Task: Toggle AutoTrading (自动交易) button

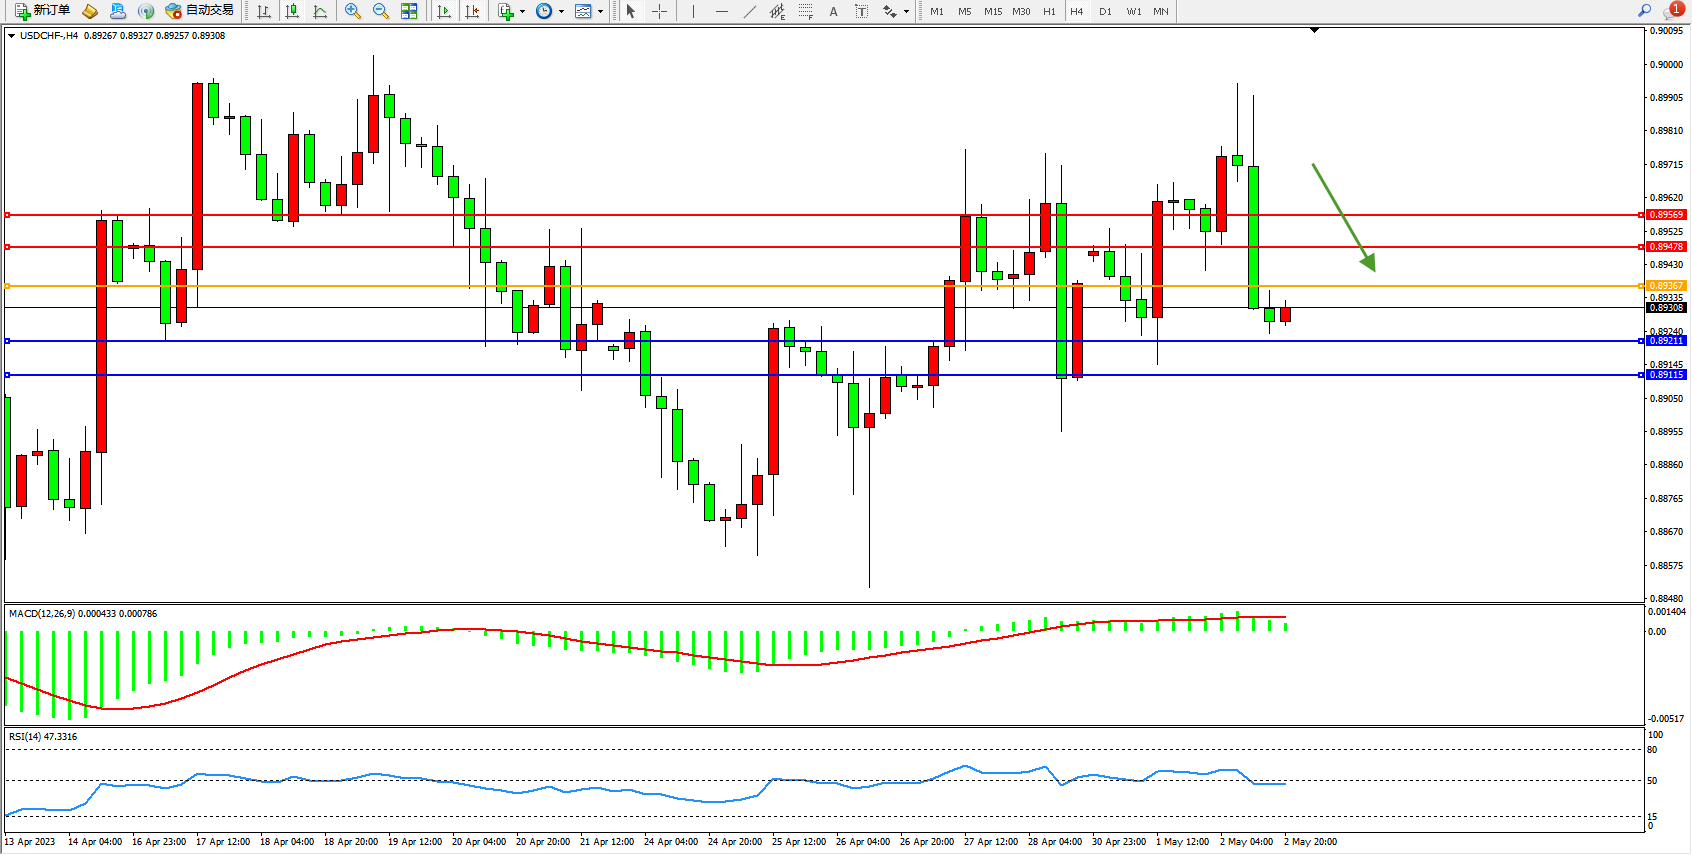Action: click(199, 11)
